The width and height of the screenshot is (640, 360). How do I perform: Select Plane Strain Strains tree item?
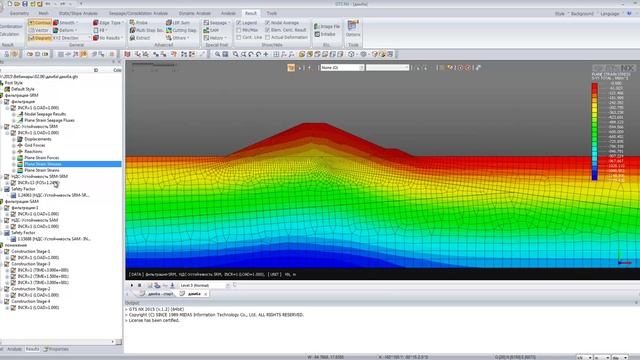(x=42, y=170)
